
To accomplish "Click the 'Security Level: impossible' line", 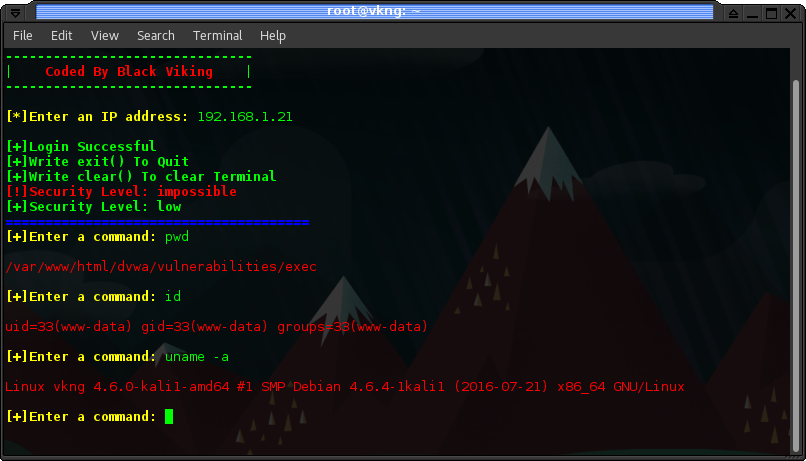I will click(121, 191).
